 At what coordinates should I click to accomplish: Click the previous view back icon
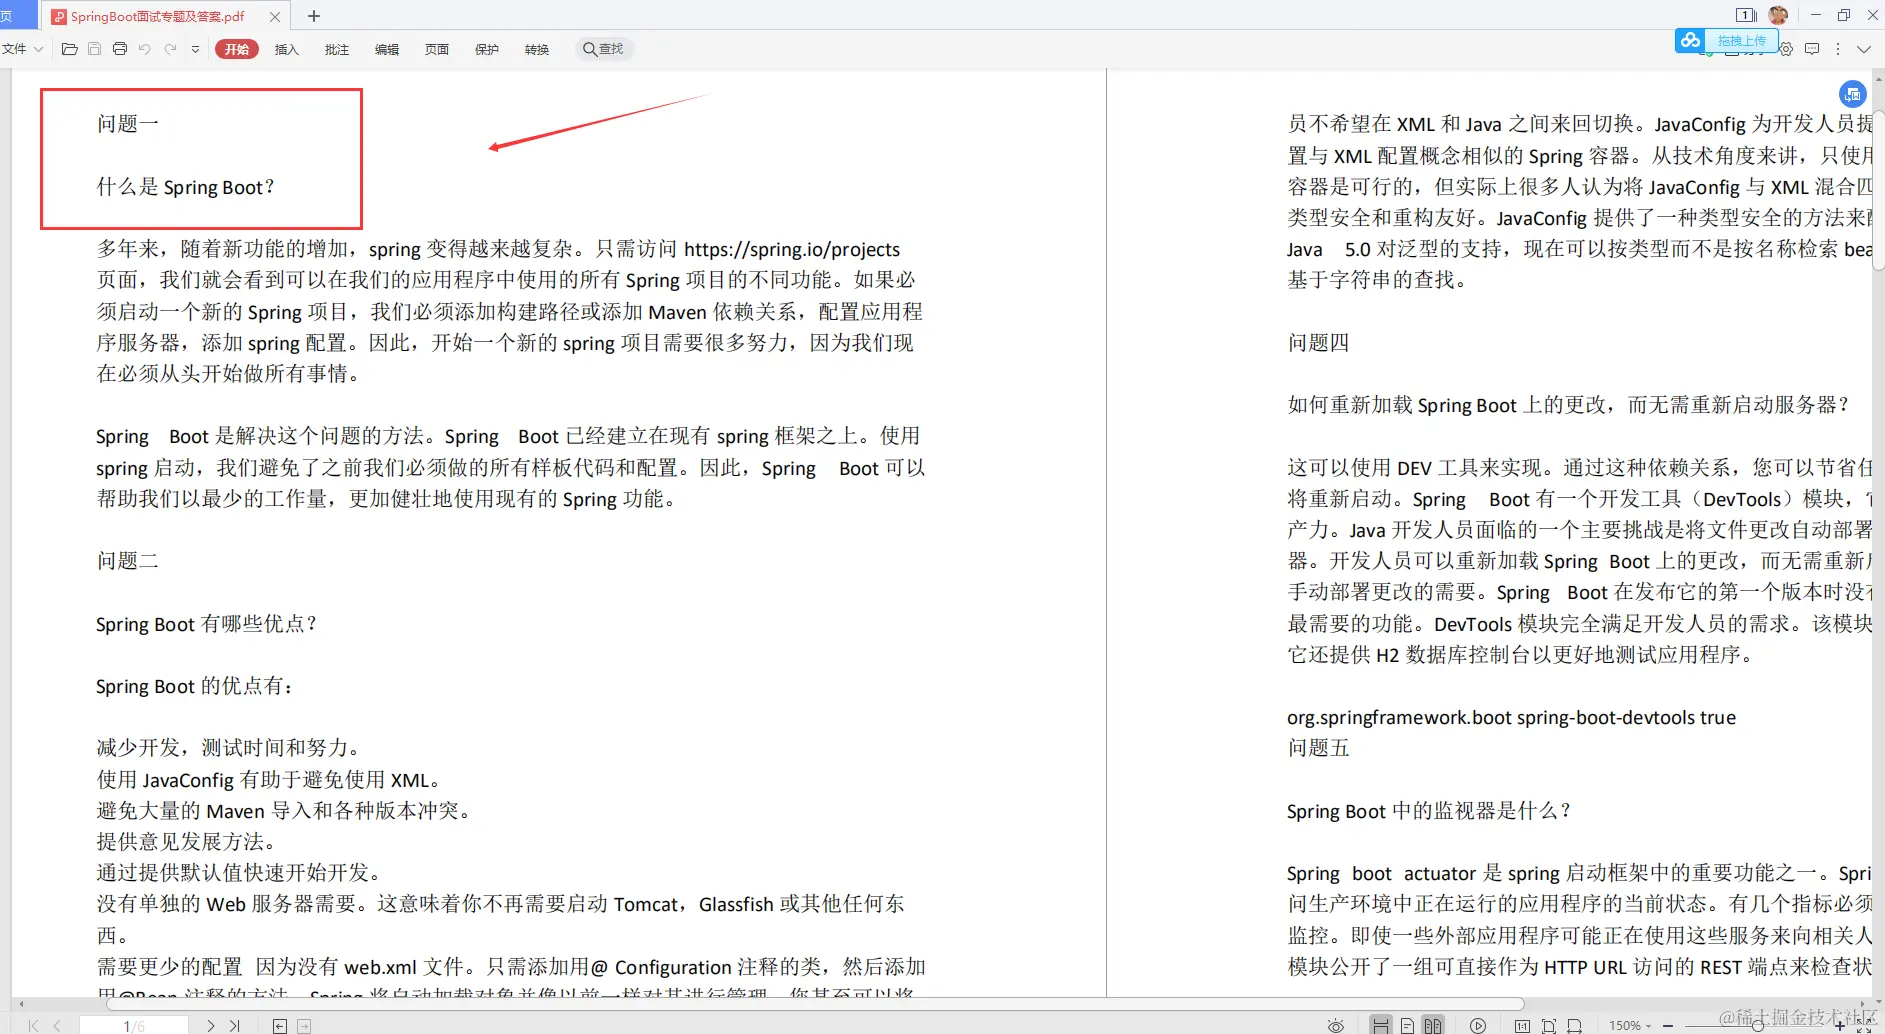click(x=280, y=1026)
